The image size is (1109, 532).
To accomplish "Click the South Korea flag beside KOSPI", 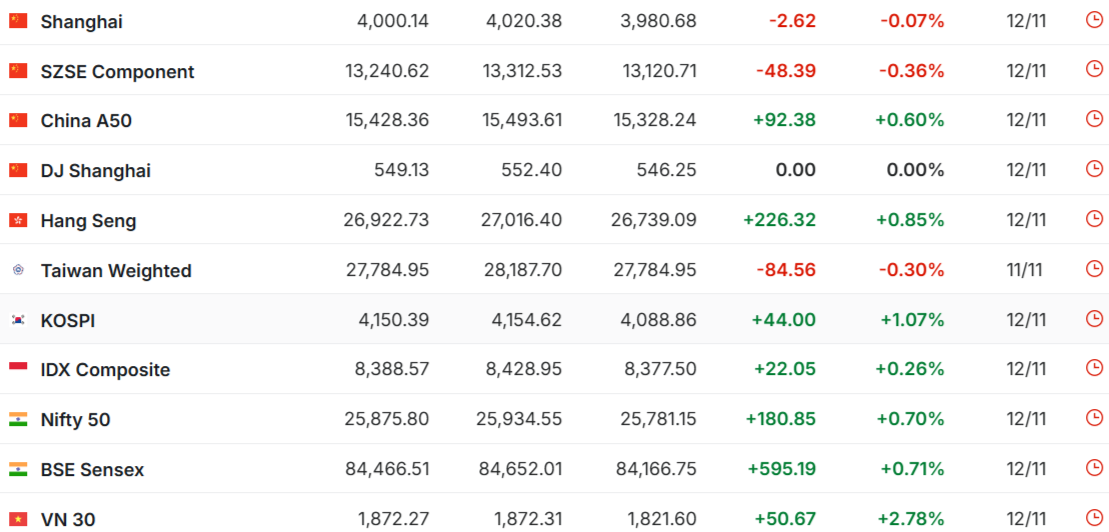I will (18, 320).
